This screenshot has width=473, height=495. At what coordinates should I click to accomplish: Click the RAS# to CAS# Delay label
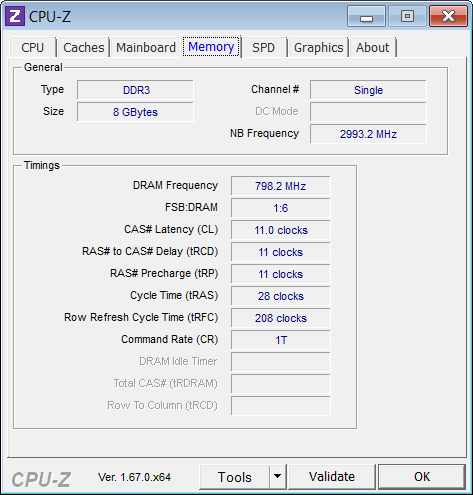point(150,251)
